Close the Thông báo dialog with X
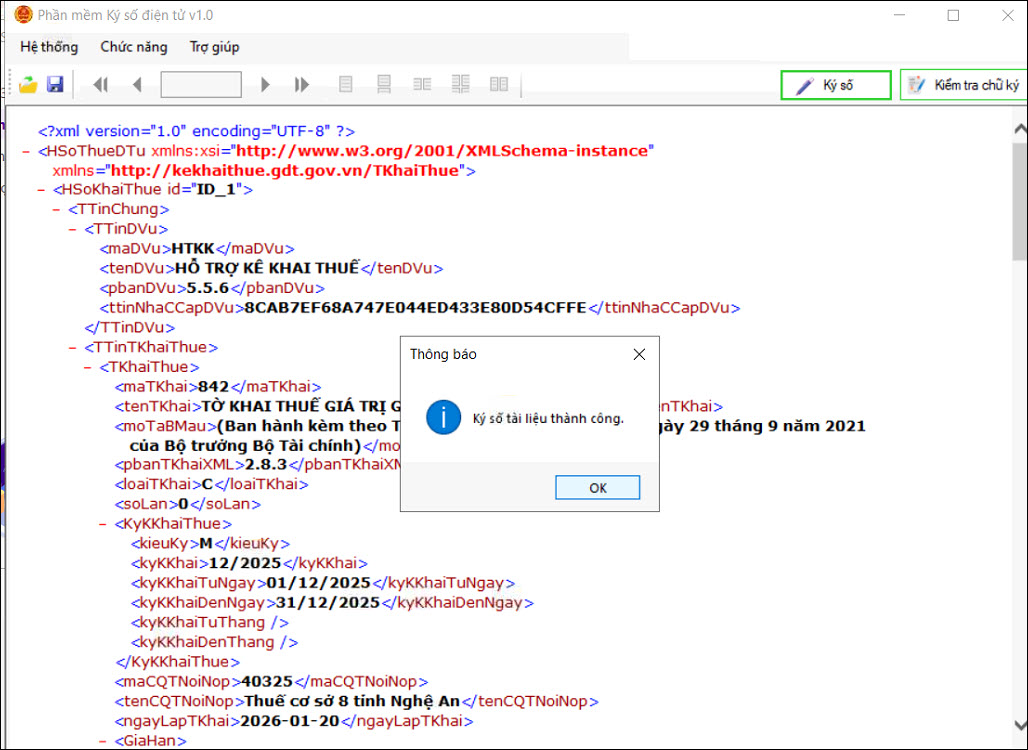The image size is (1028, 750). [639, 354]
